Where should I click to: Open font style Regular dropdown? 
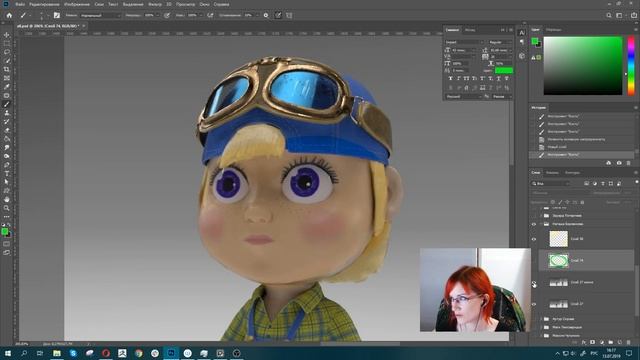pyautogui.click(x=500, y=42)
